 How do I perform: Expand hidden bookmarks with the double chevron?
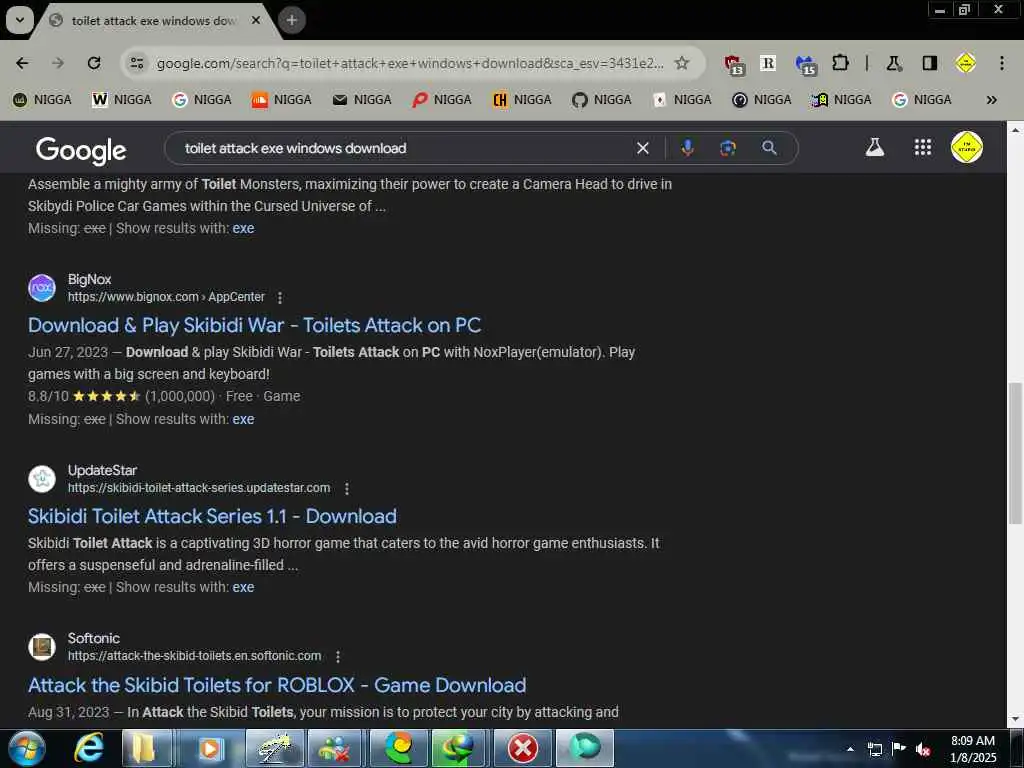[x=991, y=99]
